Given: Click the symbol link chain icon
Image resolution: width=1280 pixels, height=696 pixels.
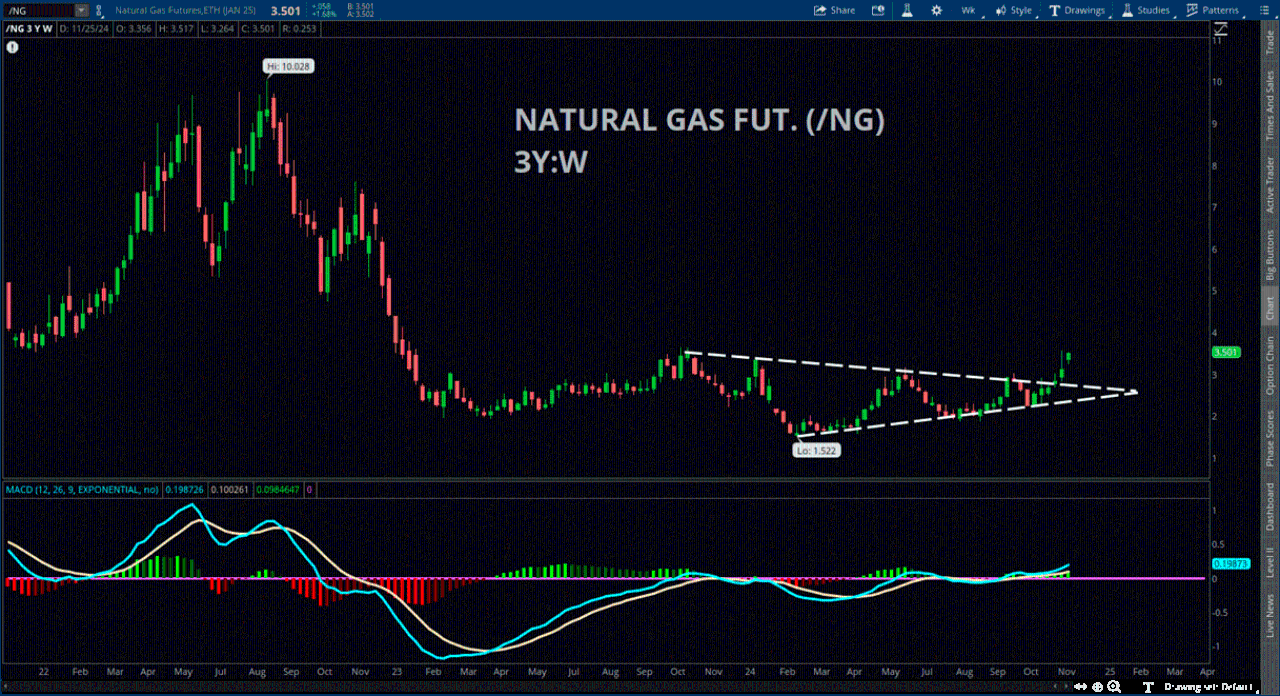Looking at the screenshot, I should click(x=100, y=11).
